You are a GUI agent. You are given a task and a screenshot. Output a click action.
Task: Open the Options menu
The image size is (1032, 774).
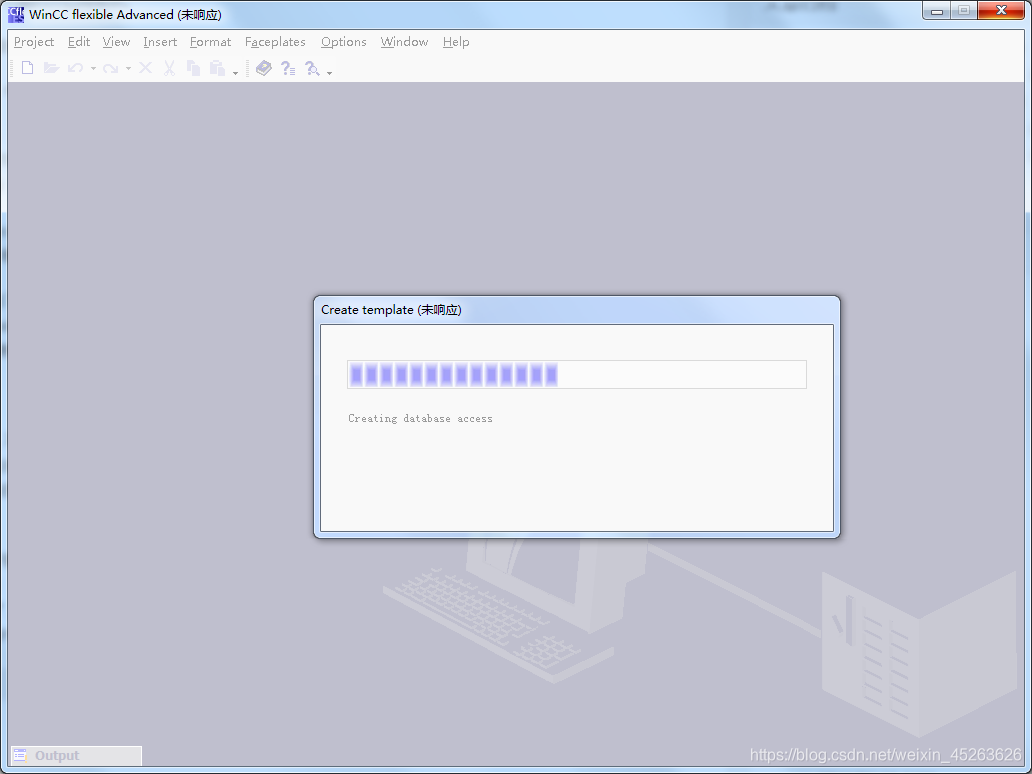[x=344, y=42]
